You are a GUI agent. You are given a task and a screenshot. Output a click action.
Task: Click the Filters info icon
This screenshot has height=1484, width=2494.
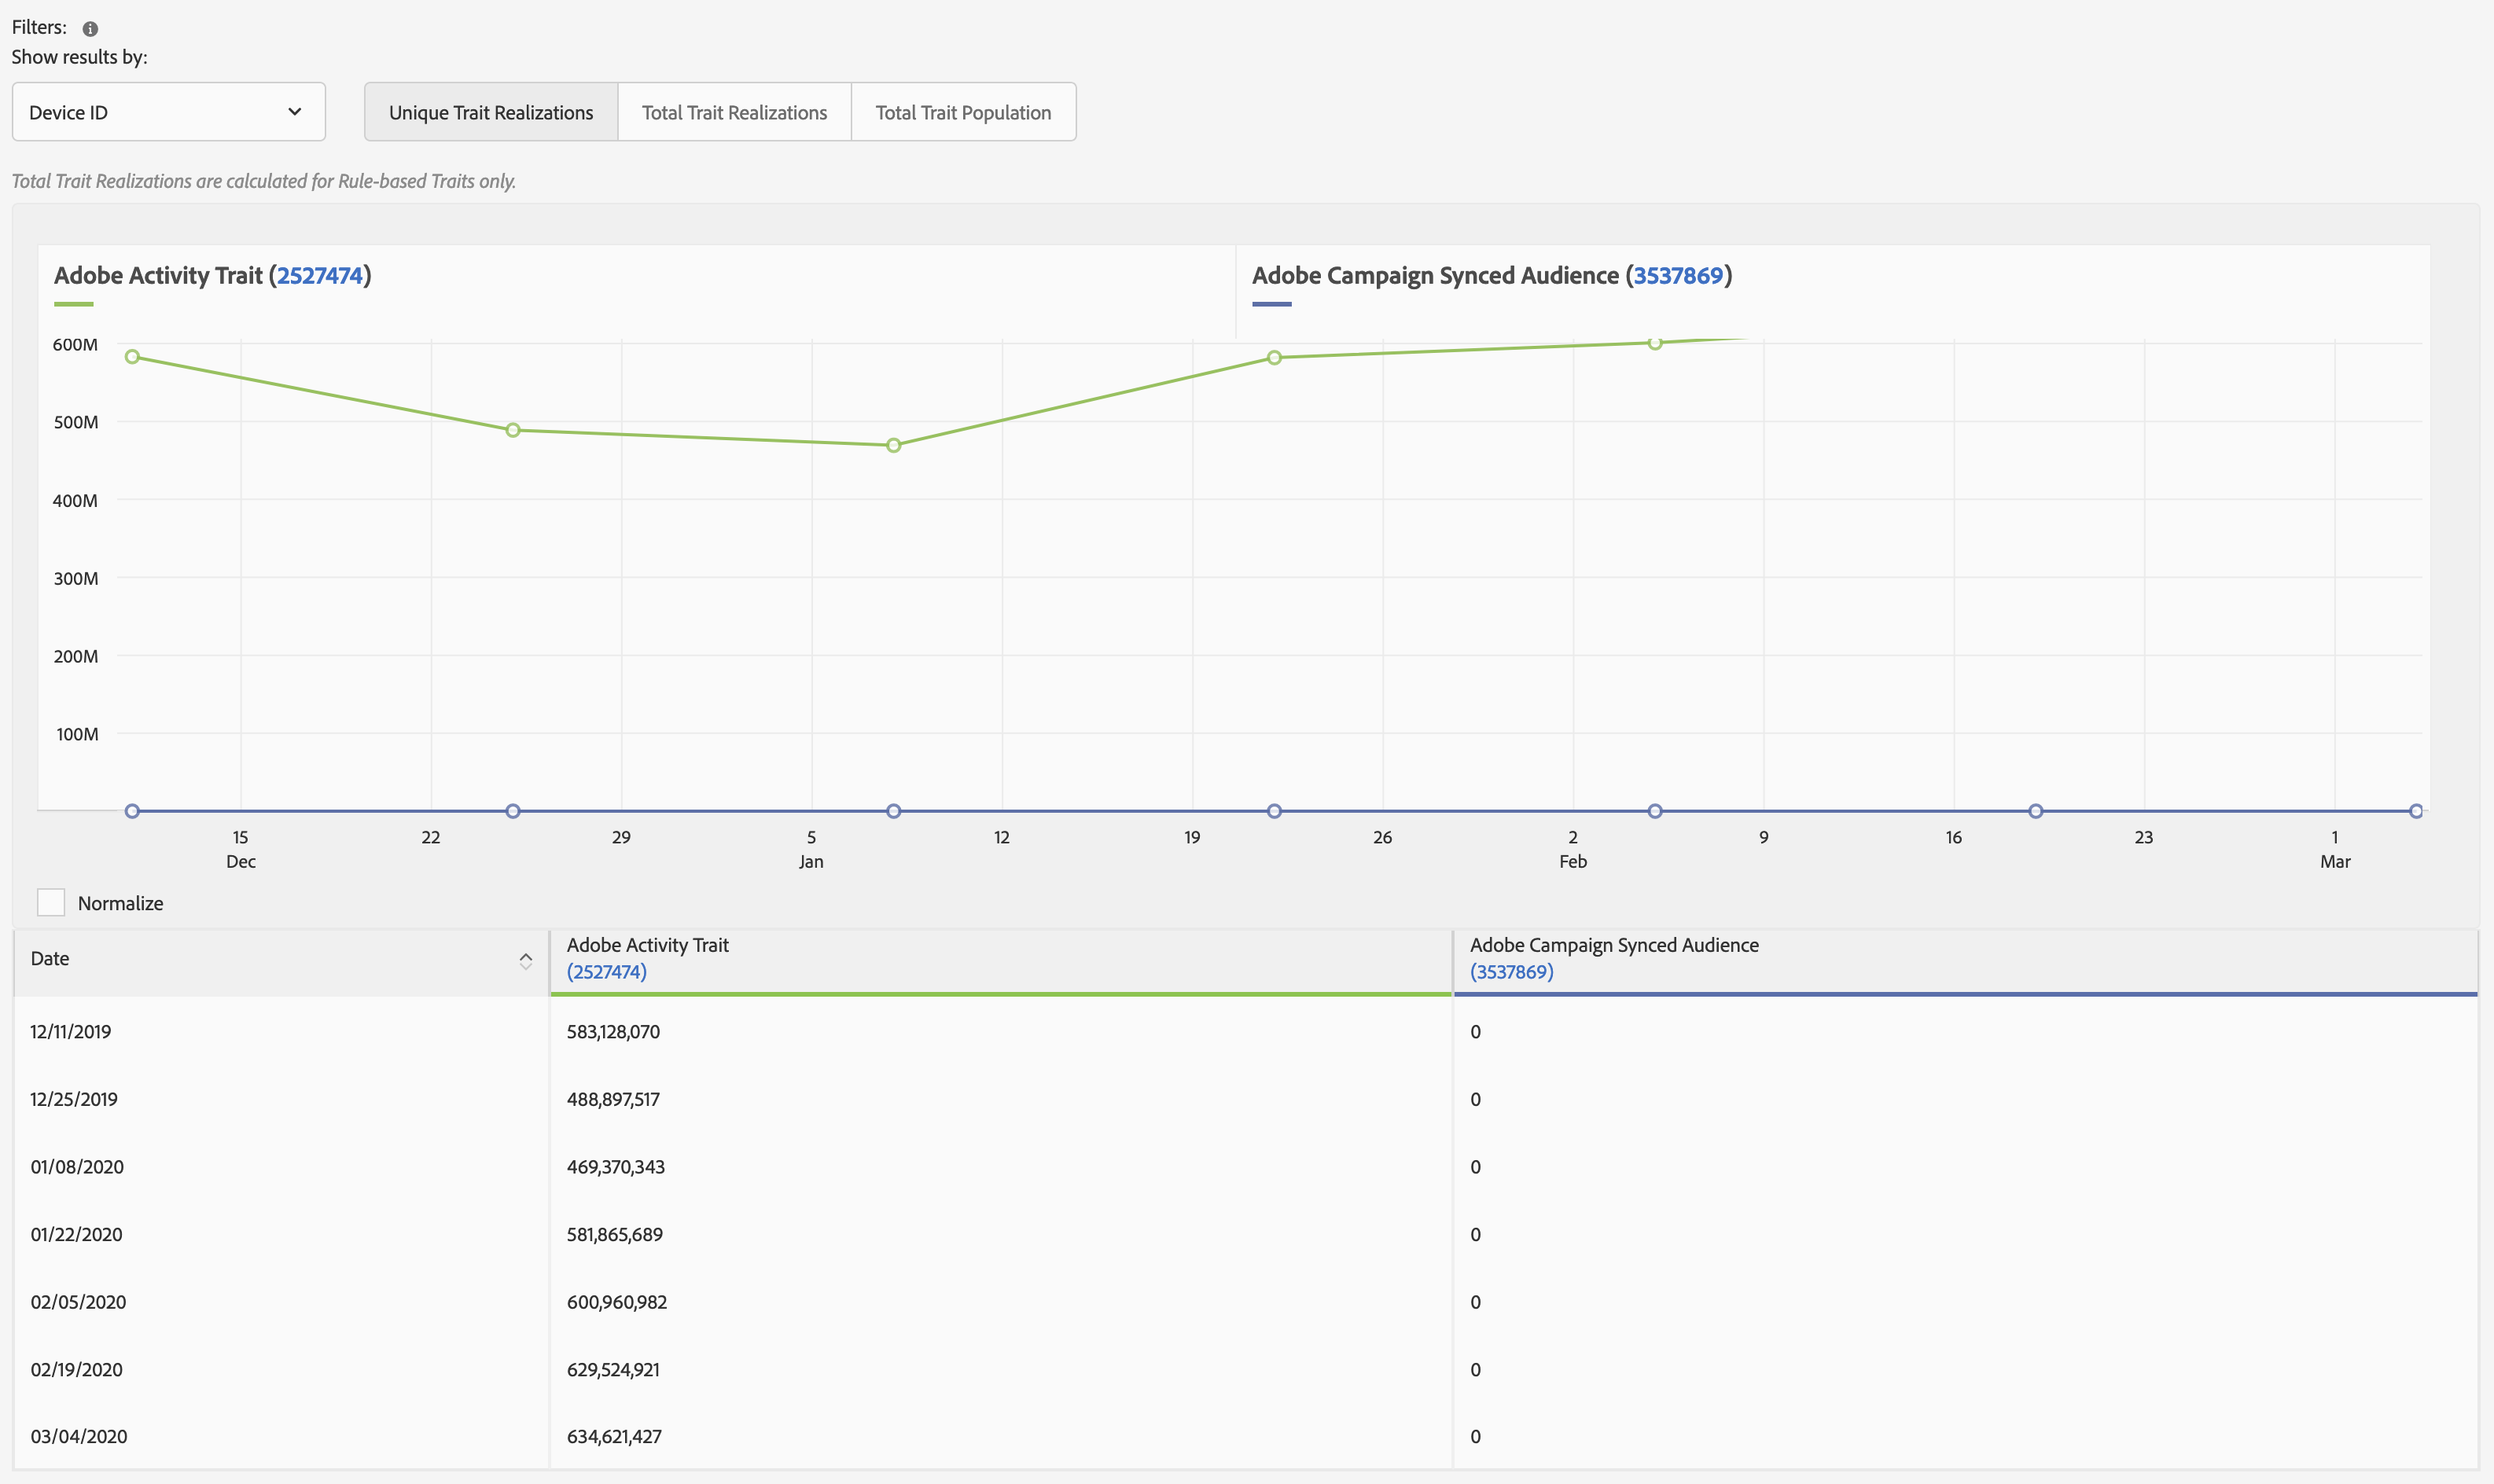[x=90, y=29]
